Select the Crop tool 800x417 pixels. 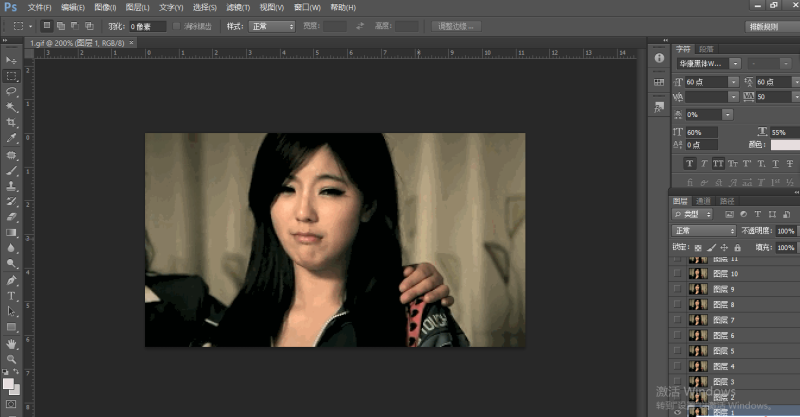[11, 122]
